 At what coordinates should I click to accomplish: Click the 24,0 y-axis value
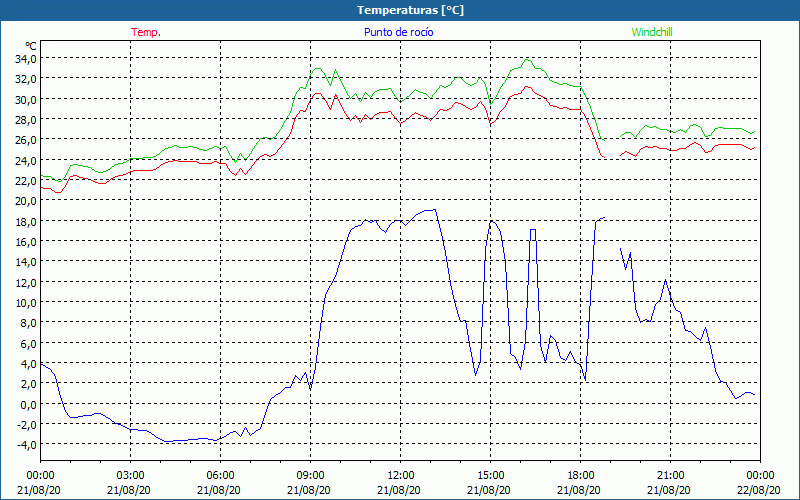click(x=26, y=160)
